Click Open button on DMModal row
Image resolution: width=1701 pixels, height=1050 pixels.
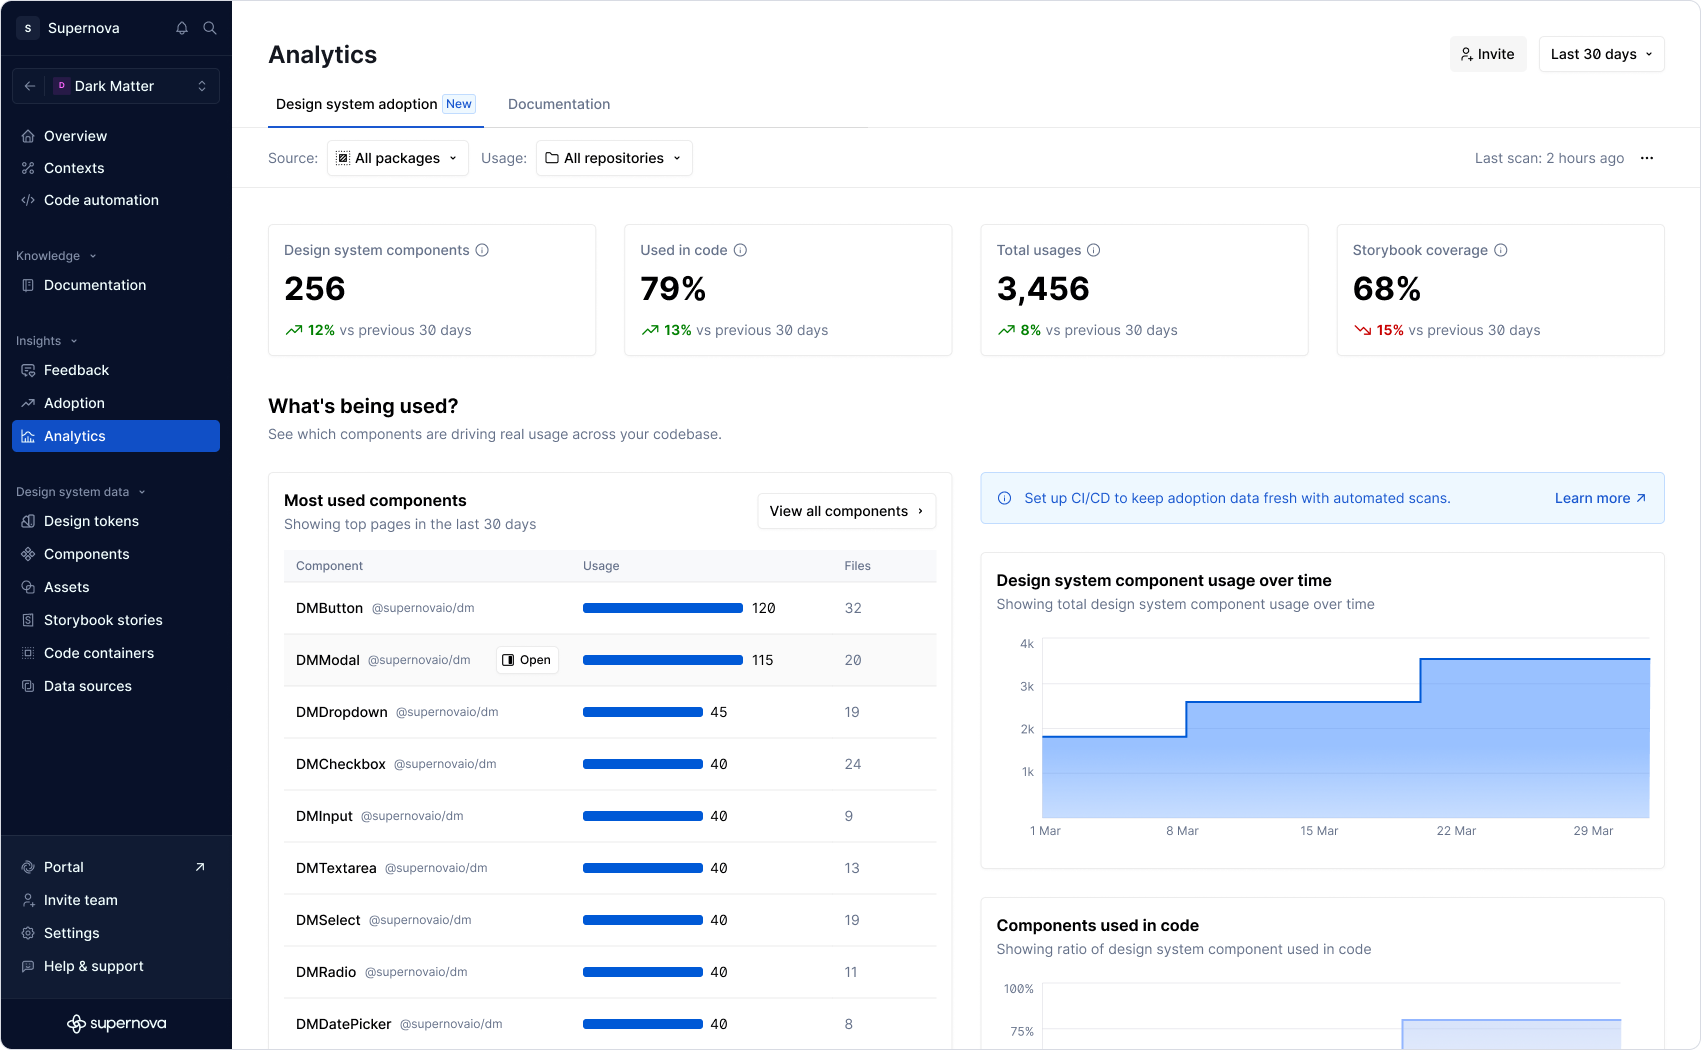pos(527,660)
